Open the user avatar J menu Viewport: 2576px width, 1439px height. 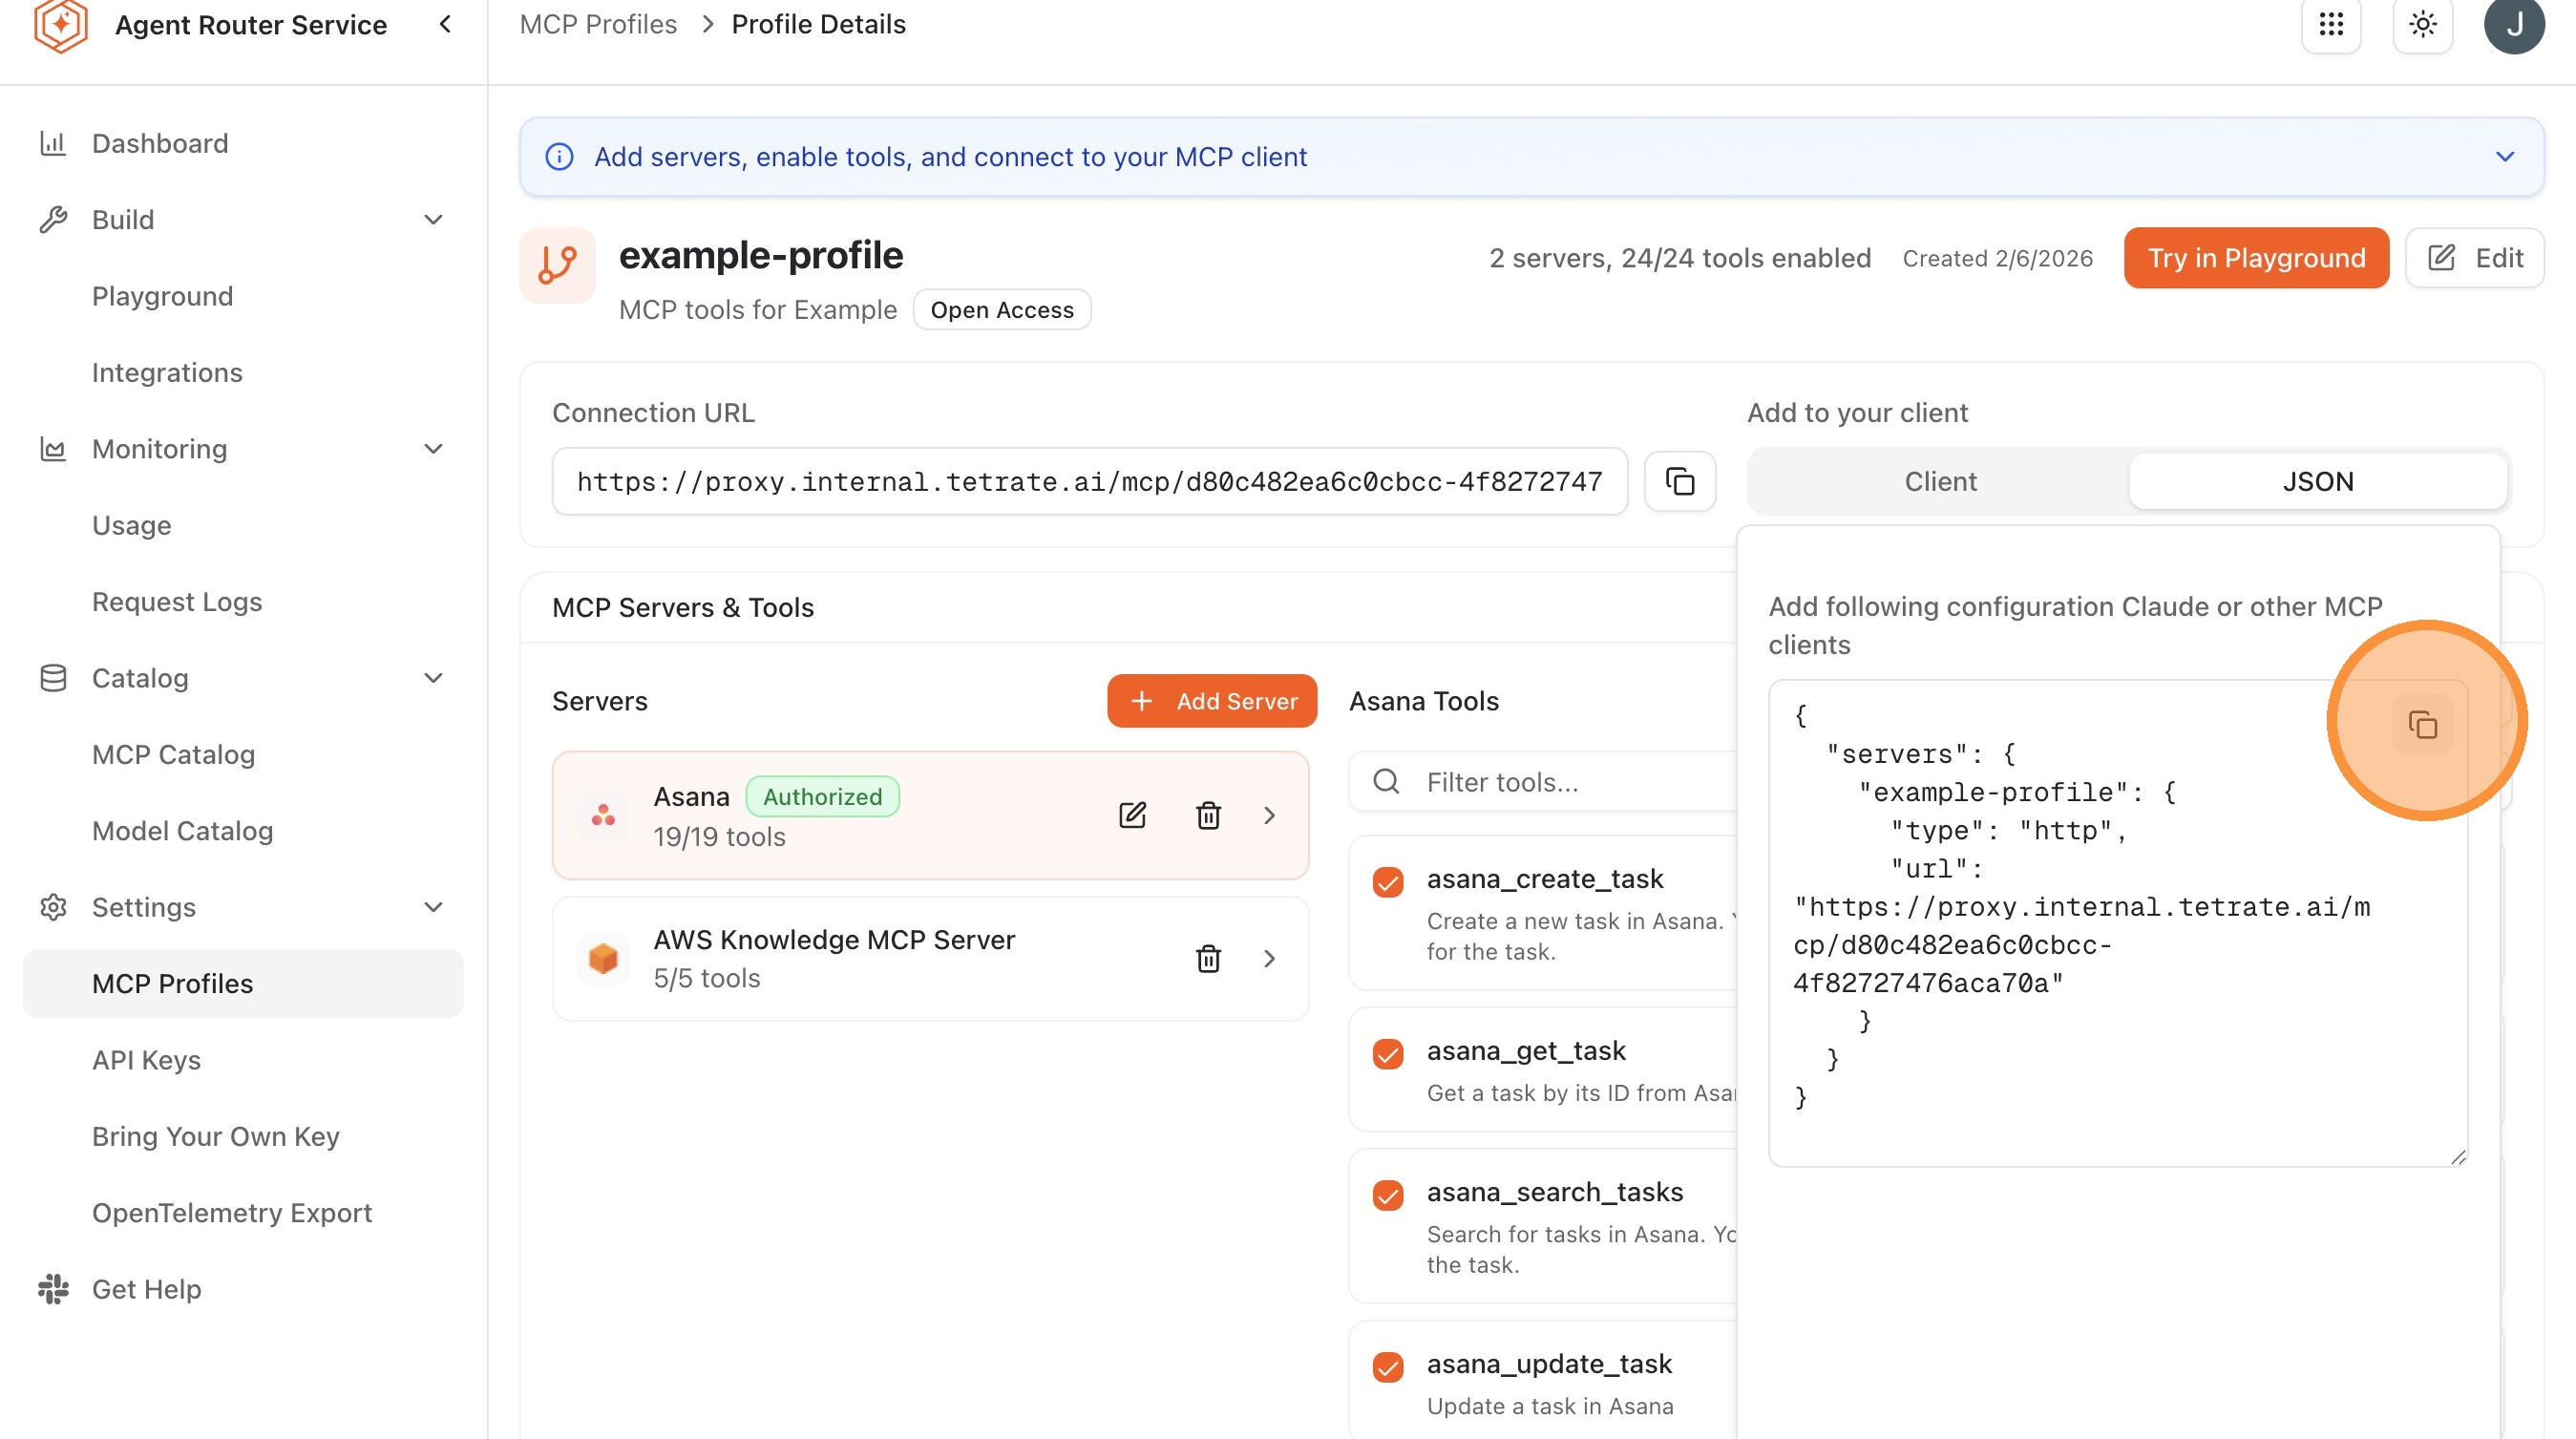click(2513, 24)
